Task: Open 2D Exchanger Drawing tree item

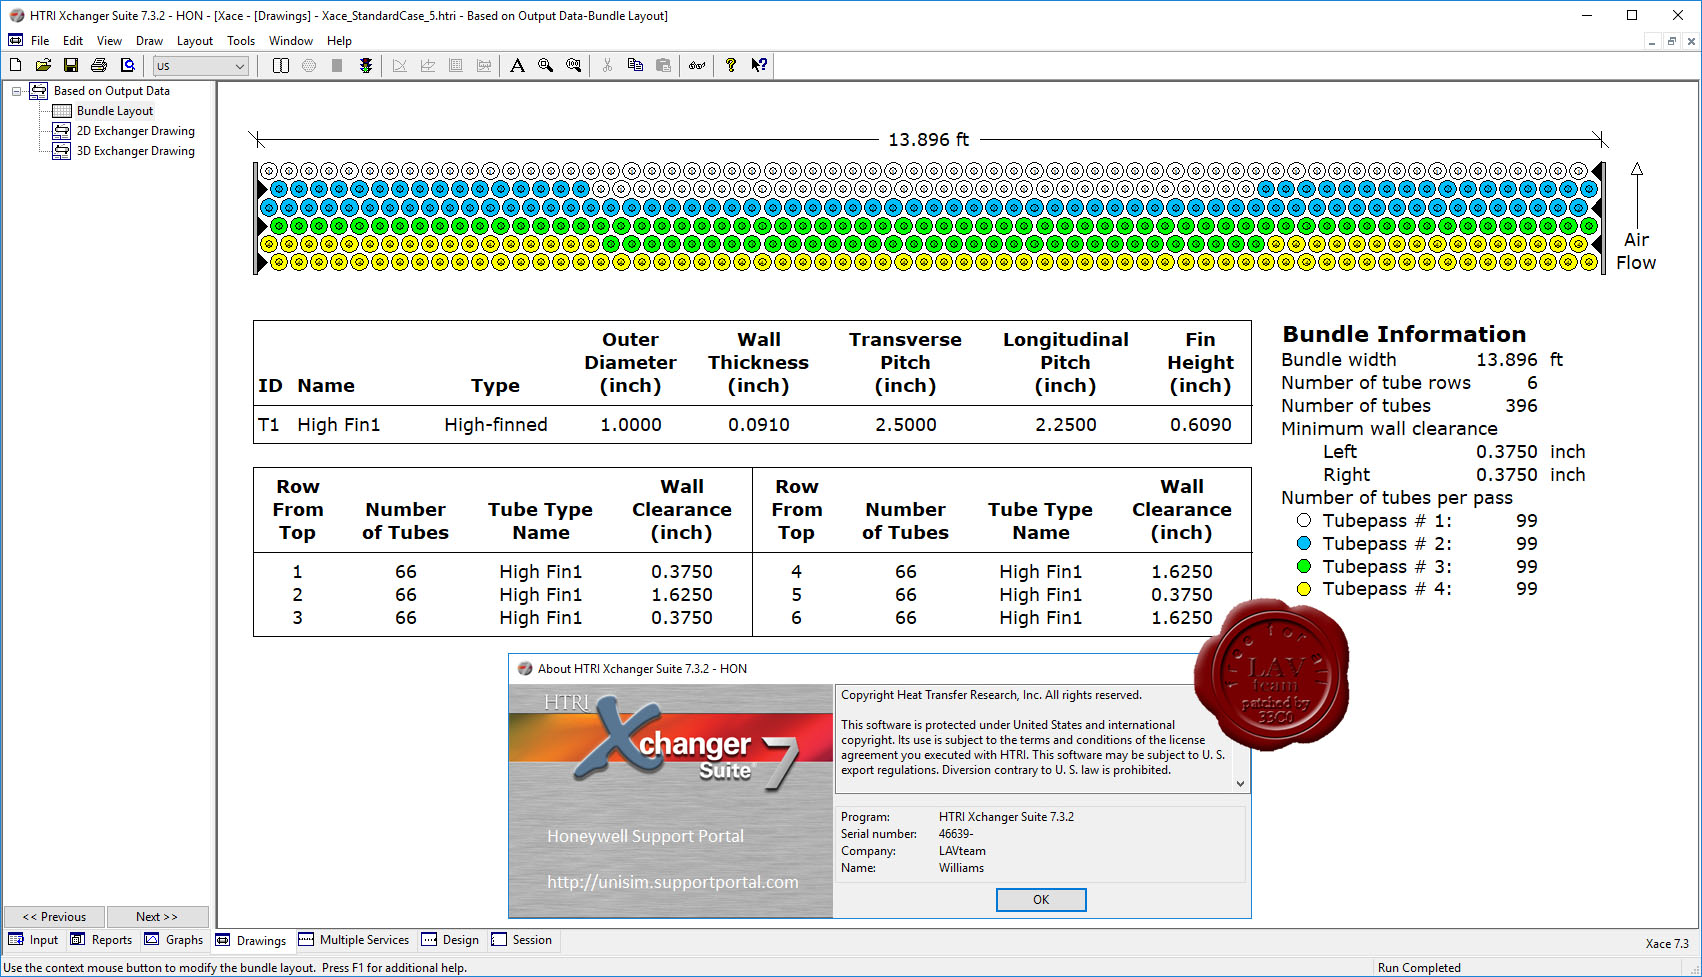Action: (135, 131)
